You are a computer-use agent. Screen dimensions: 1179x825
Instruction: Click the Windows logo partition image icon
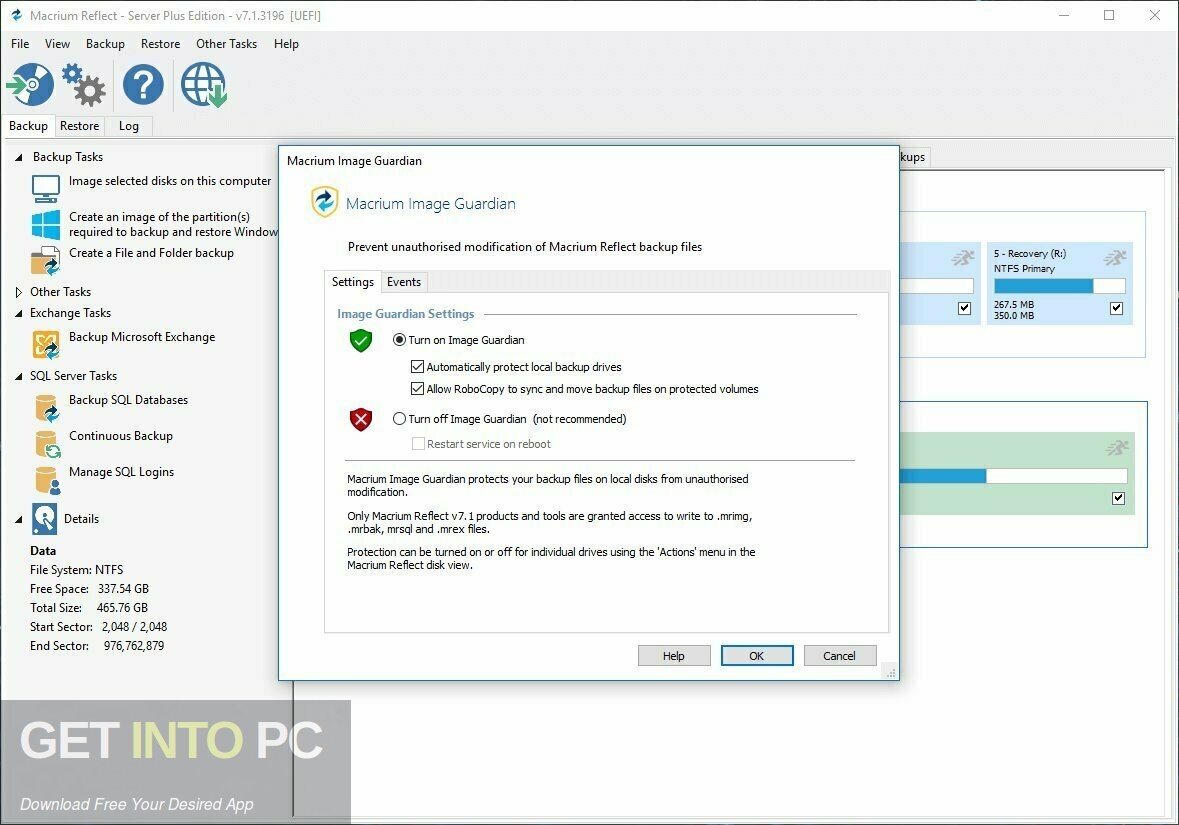tap(46, 224)
